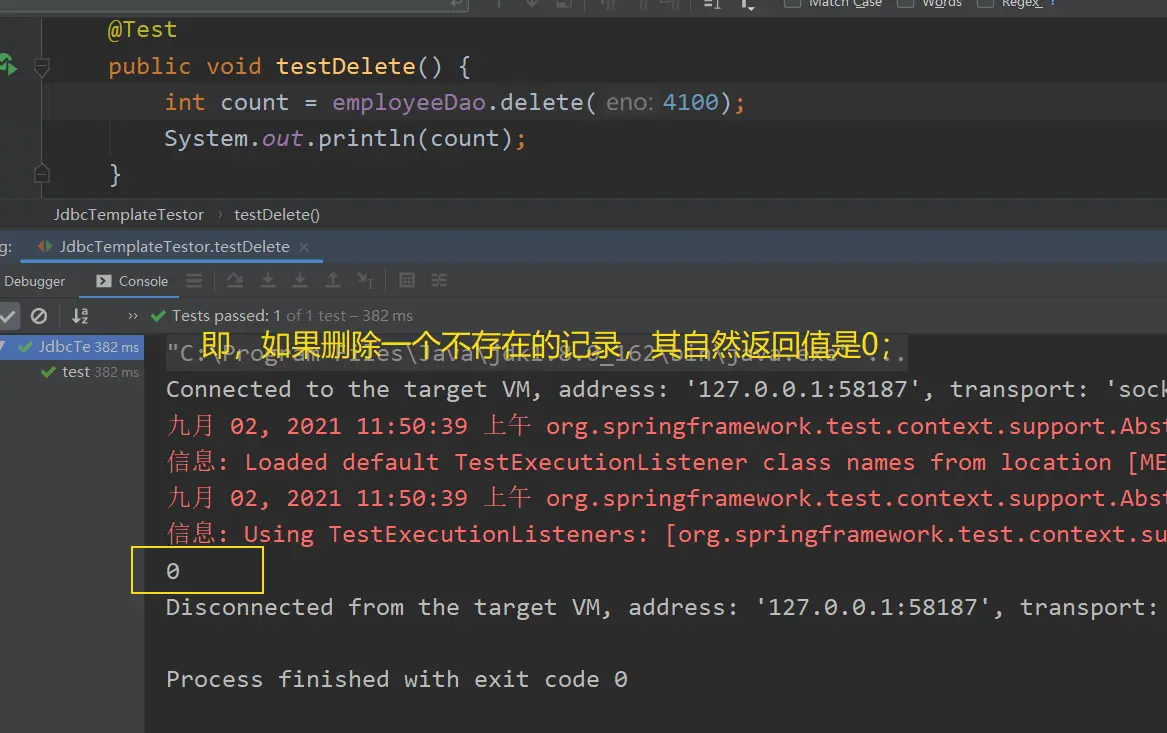Click the System.out.println(count) line
Image resolution: width=1167 pixels, height=733 pixels.
tap(345, 138)
